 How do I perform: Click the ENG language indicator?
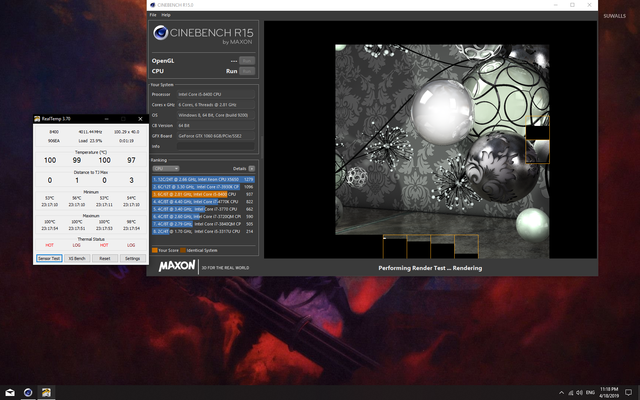pos(590,393)
